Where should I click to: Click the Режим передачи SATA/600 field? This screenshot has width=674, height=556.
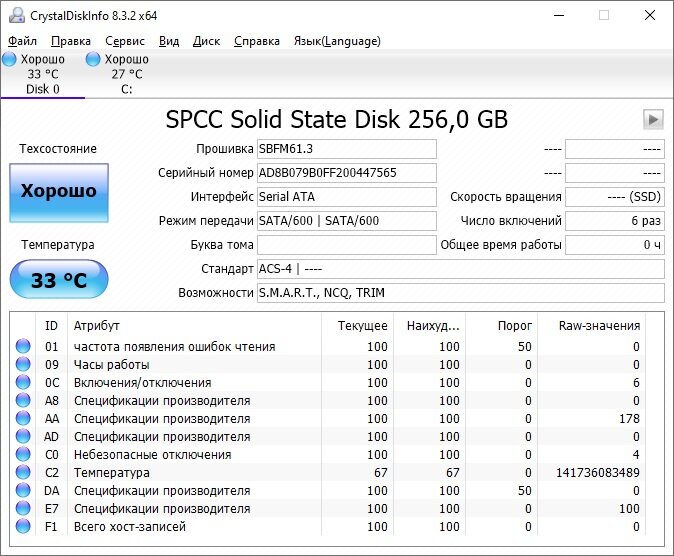click(347, 221)
